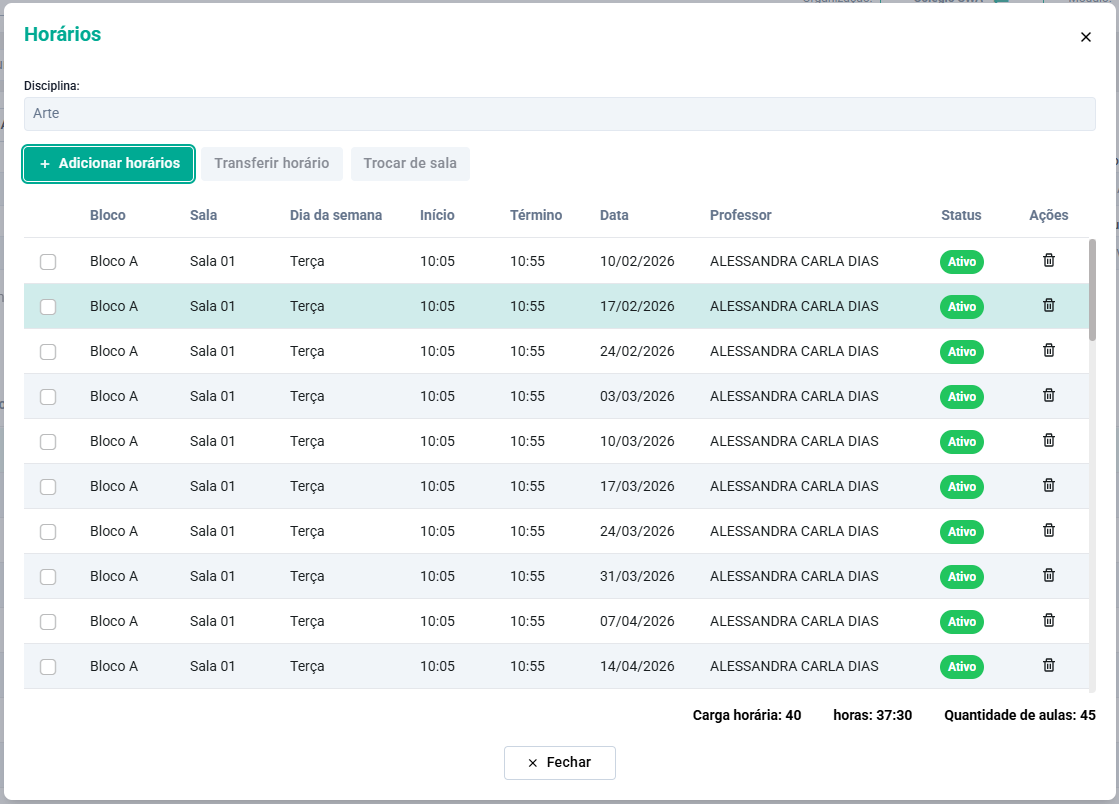1119x804 pixels.
Task: Close the Horários dialog with the X icon
Action: pos(1085,37)
